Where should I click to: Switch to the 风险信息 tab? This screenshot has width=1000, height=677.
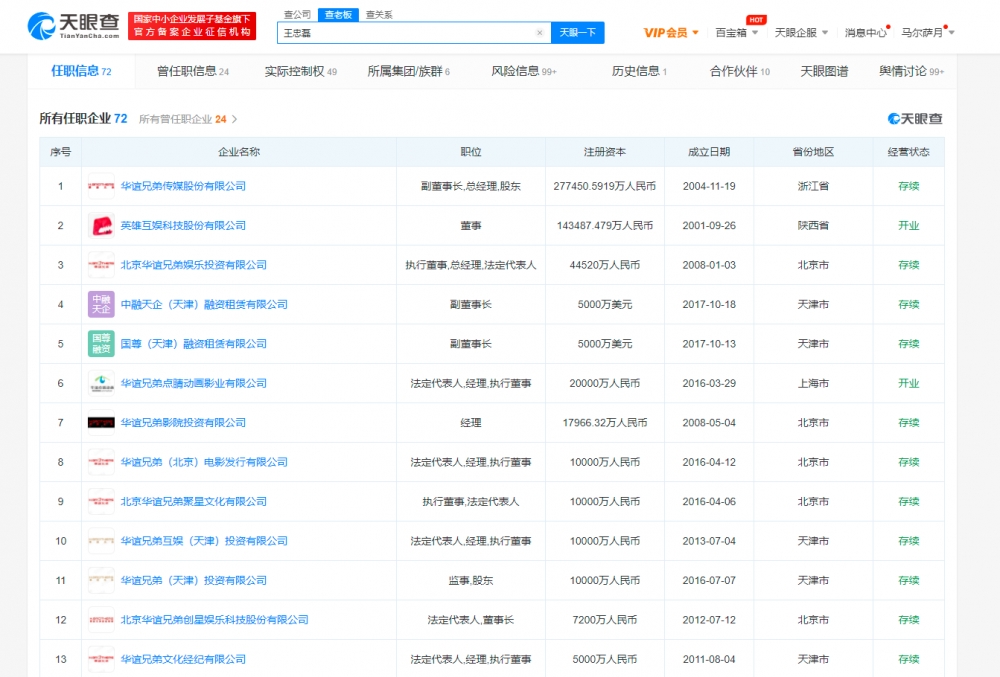click(x=523, y=72)
